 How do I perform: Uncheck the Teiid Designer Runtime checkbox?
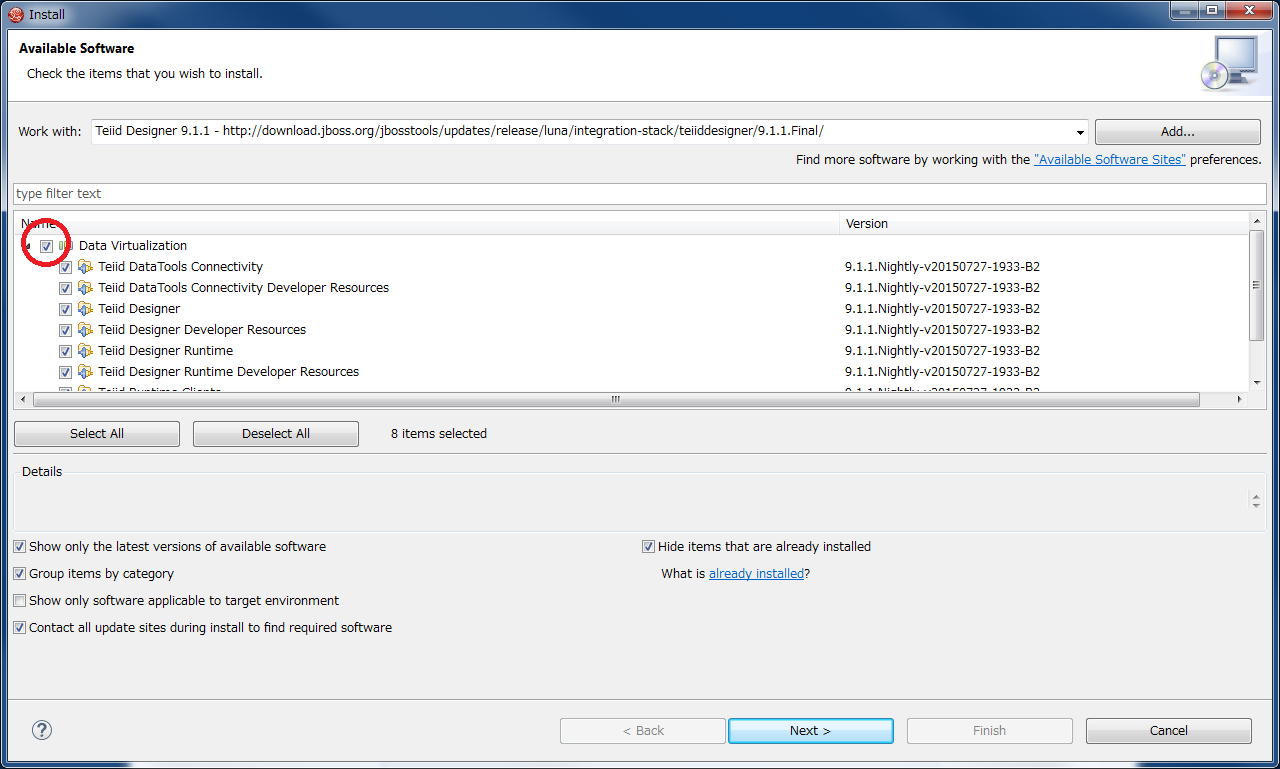point(66,351)
